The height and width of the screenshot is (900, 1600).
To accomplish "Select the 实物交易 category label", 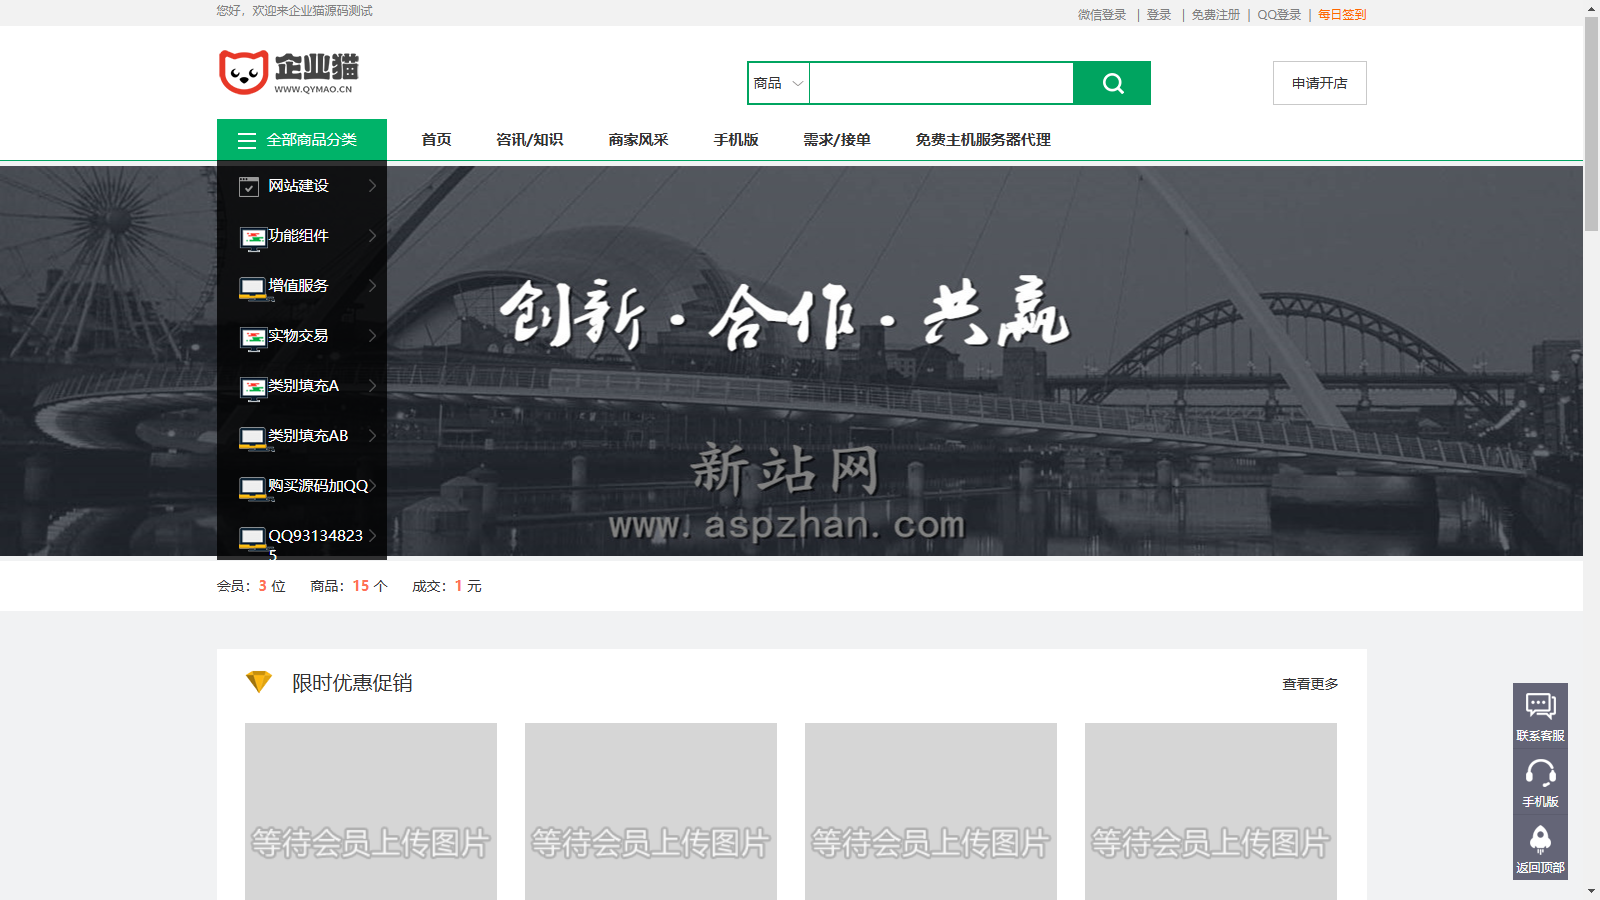I will (x=298, y=336).
